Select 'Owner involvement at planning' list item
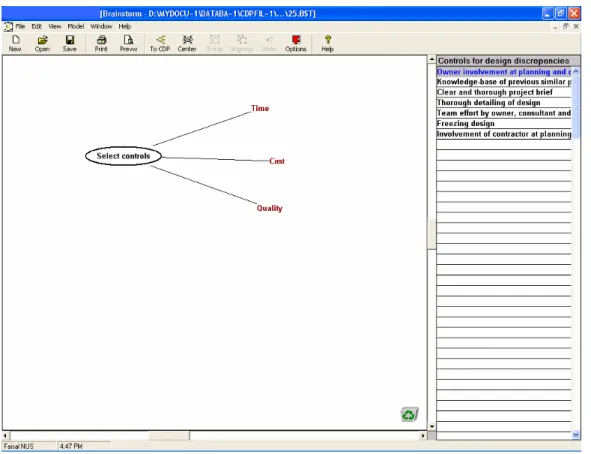The height and width of the screenshot is (454, 591). click(504, 72)
